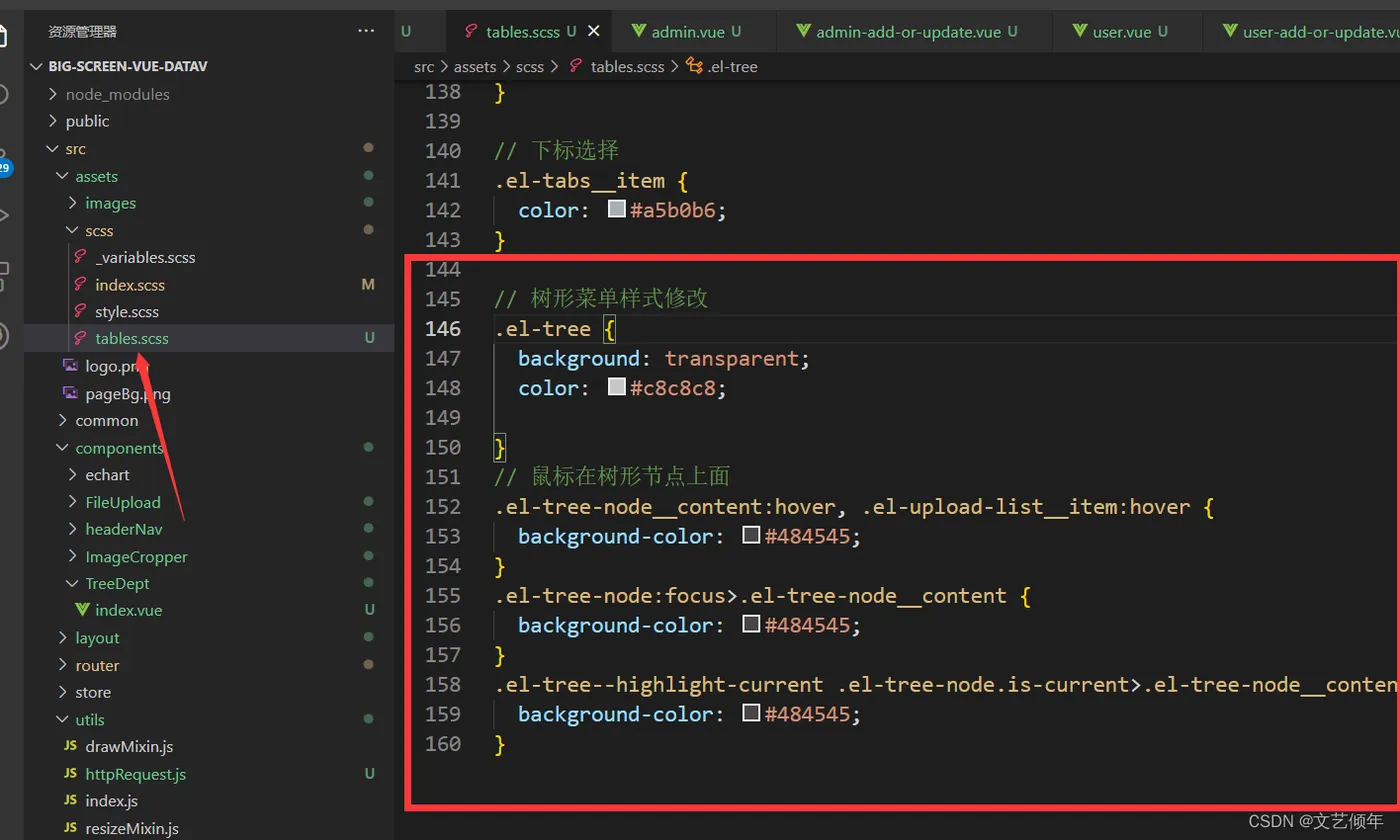Viewport: 1400px width, 840px height.
Task: Select the ImageCropper folder
Action: click(136, 557)
